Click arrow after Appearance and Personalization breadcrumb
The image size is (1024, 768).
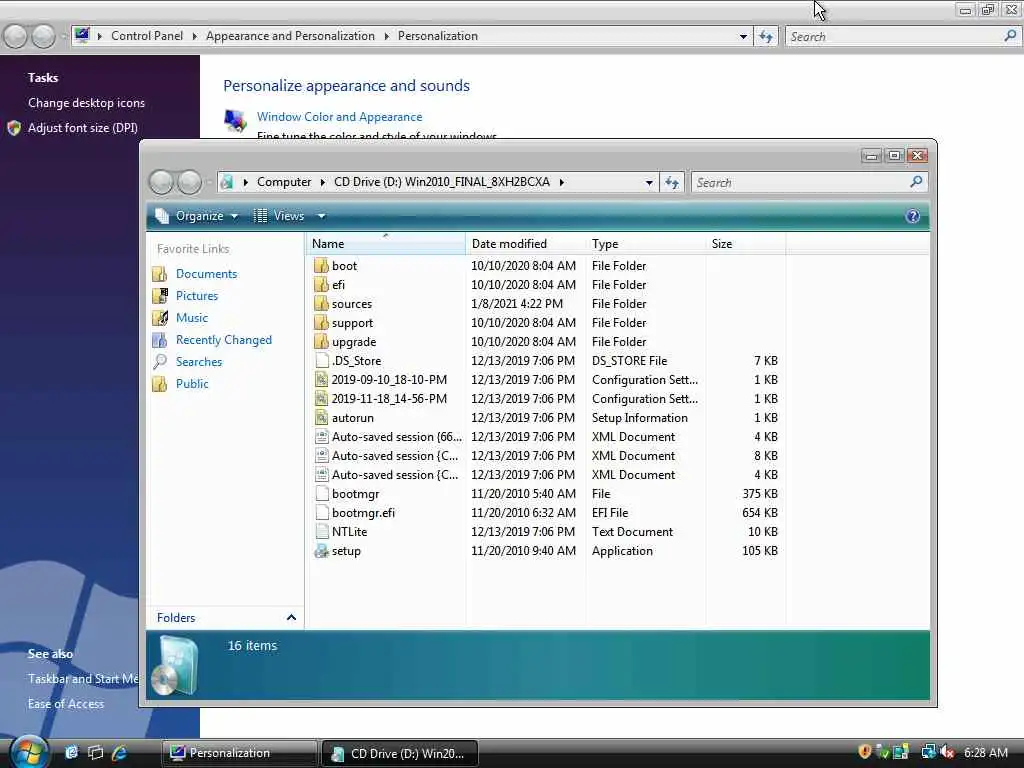387,36
